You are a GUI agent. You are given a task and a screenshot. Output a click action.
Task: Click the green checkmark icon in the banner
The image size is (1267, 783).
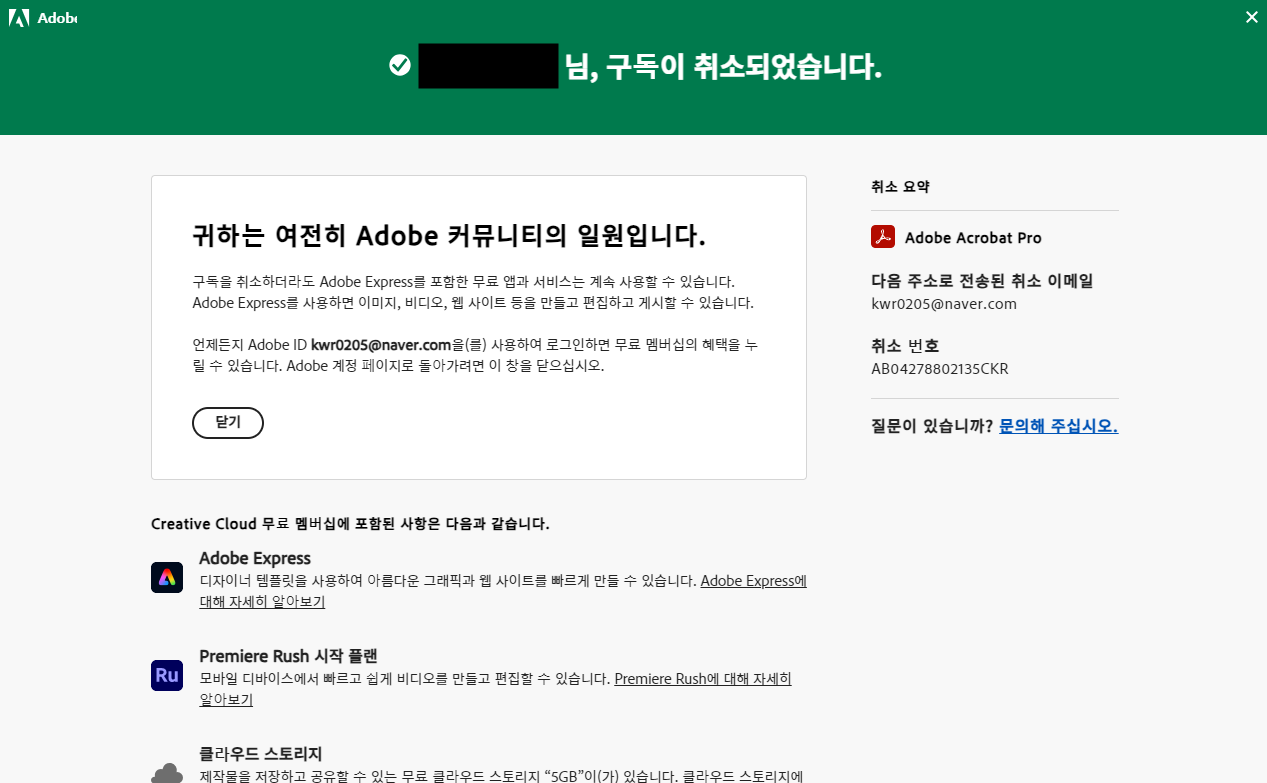[x=400, y=66]
